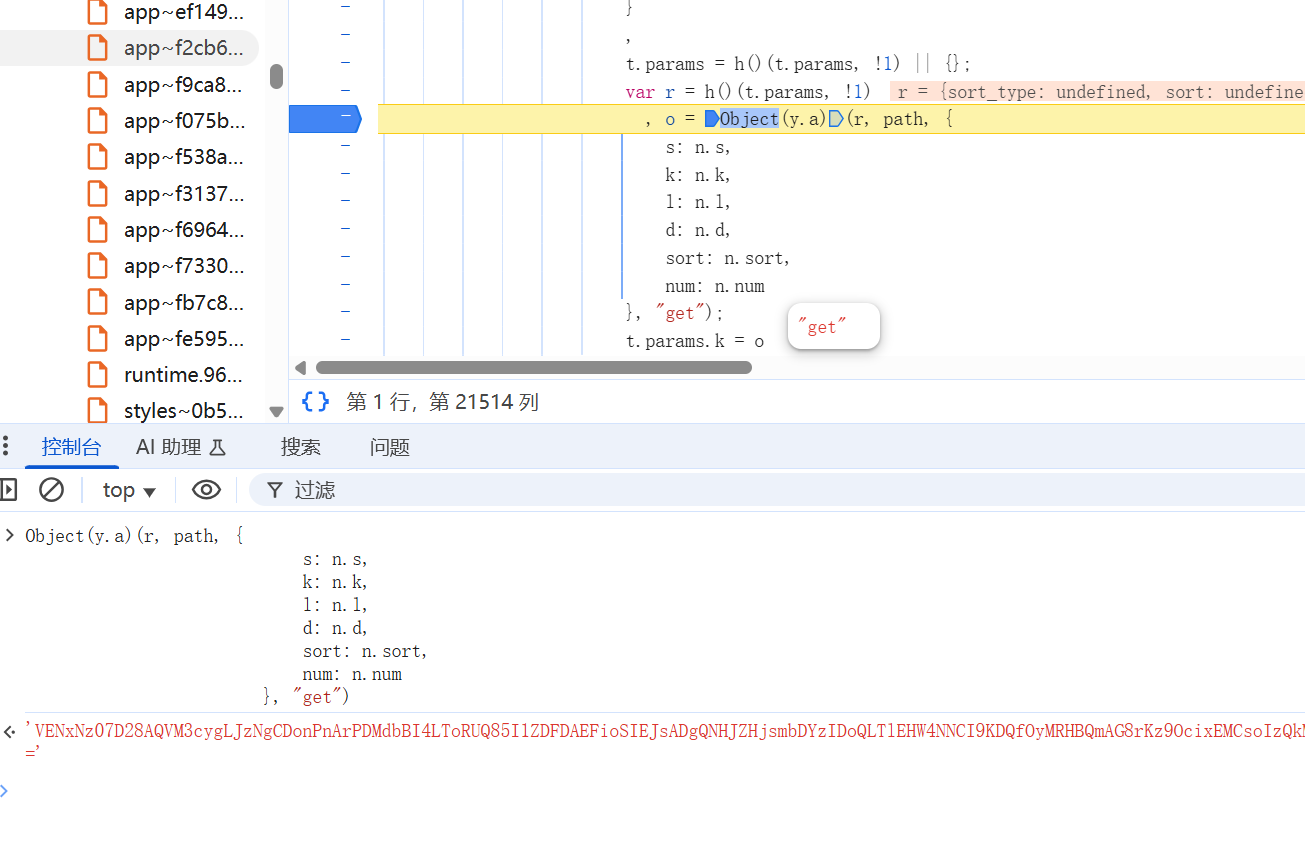Click the inline r = {sort_type value hint
This screenshot has height=852, width=1305.
[x=1097, y=92]
